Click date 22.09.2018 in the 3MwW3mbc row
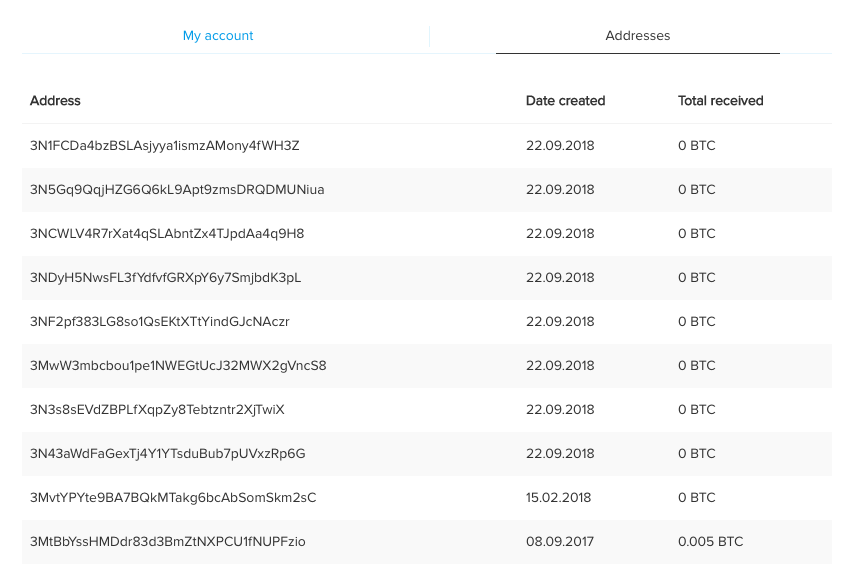Screen dimensions: 847x580 pyautogui.click(x=560, y=366)
